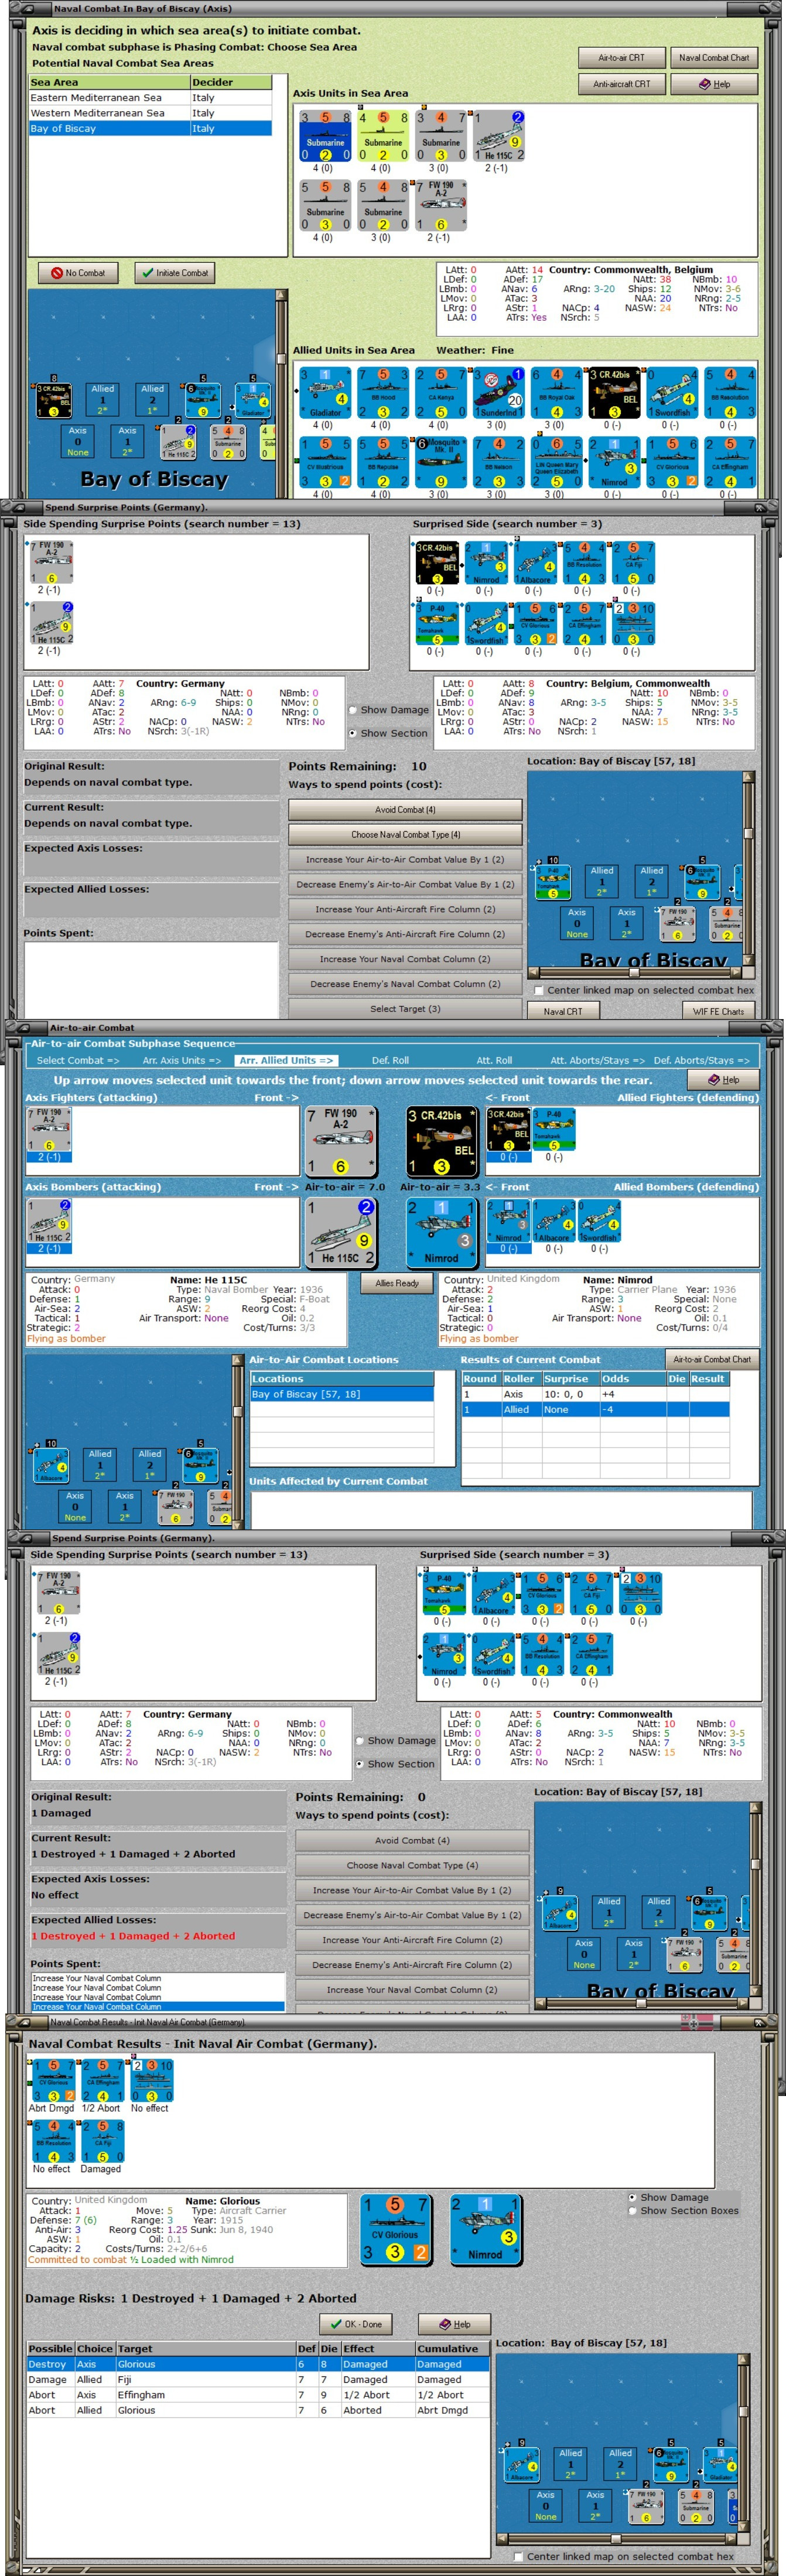Select the CA Fiji counter labeled Damaged
786x2576 pixels.
click(102, 2141)
